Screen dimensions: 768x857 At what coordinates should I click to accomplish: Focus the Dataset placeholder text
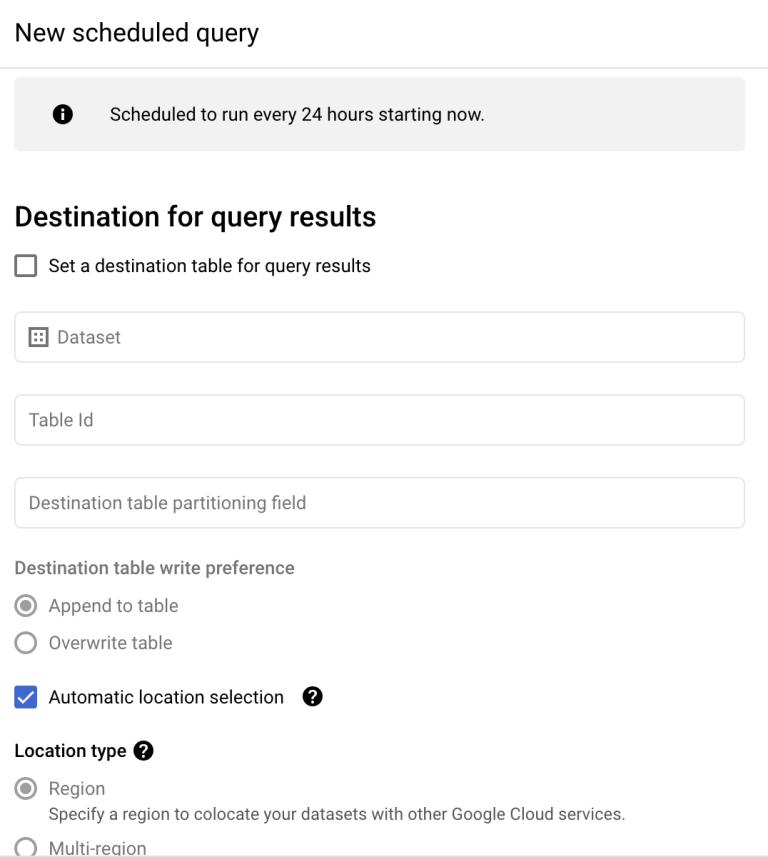(89, 338)
